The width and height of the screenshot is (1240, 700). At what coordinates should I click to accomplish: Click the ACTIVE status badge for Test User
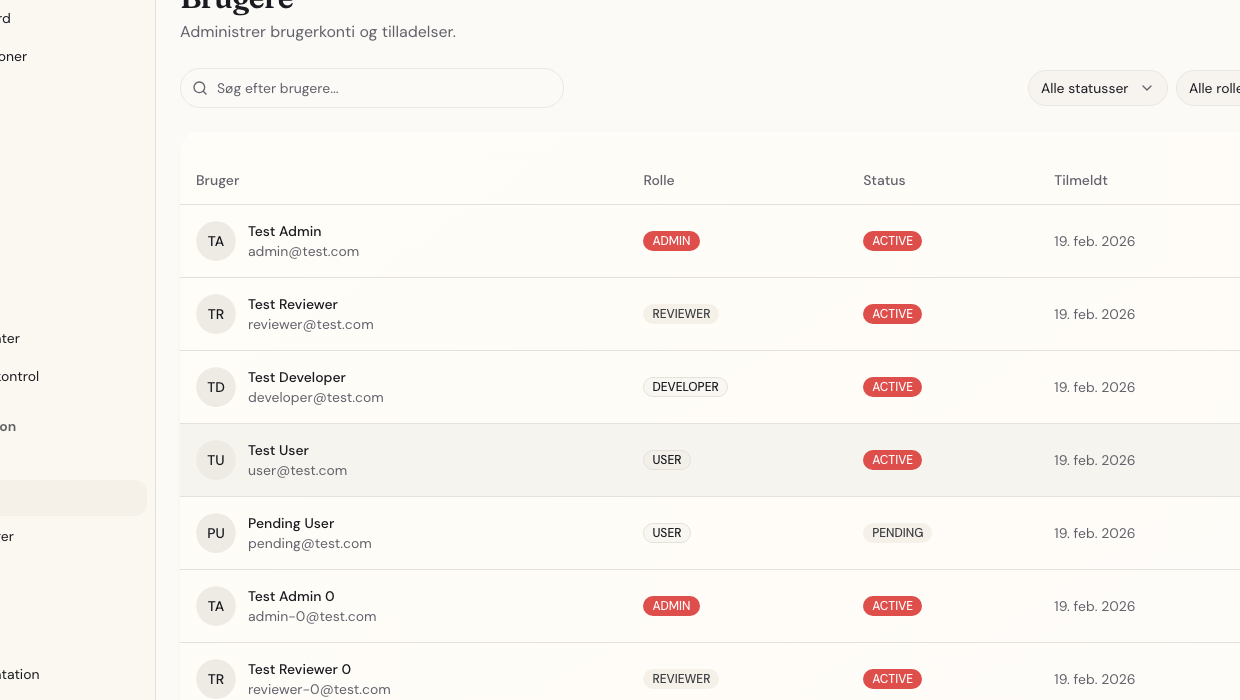click(892, 460)
